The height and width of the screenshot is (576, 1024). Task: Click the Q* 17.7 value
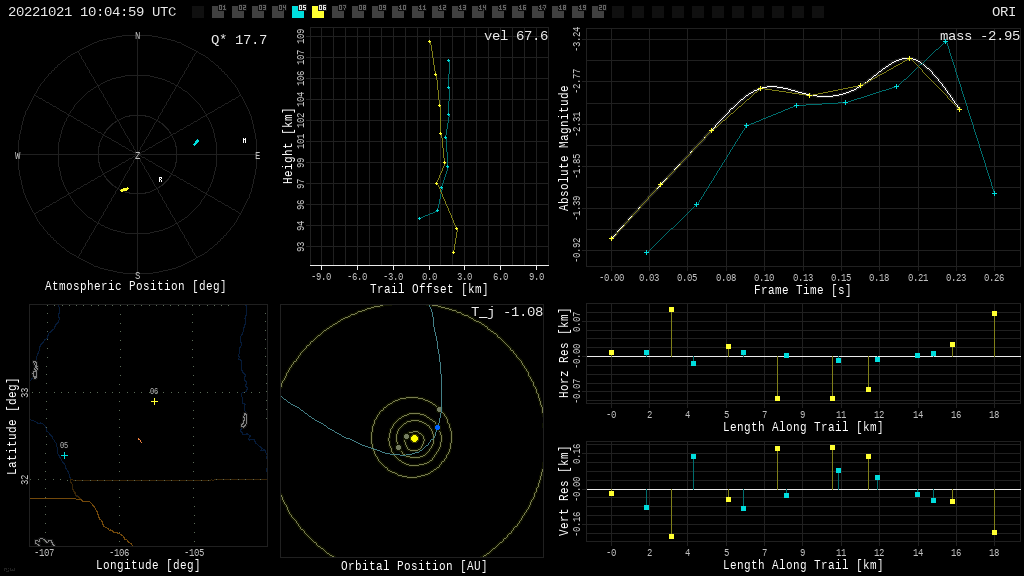point(238,40)
